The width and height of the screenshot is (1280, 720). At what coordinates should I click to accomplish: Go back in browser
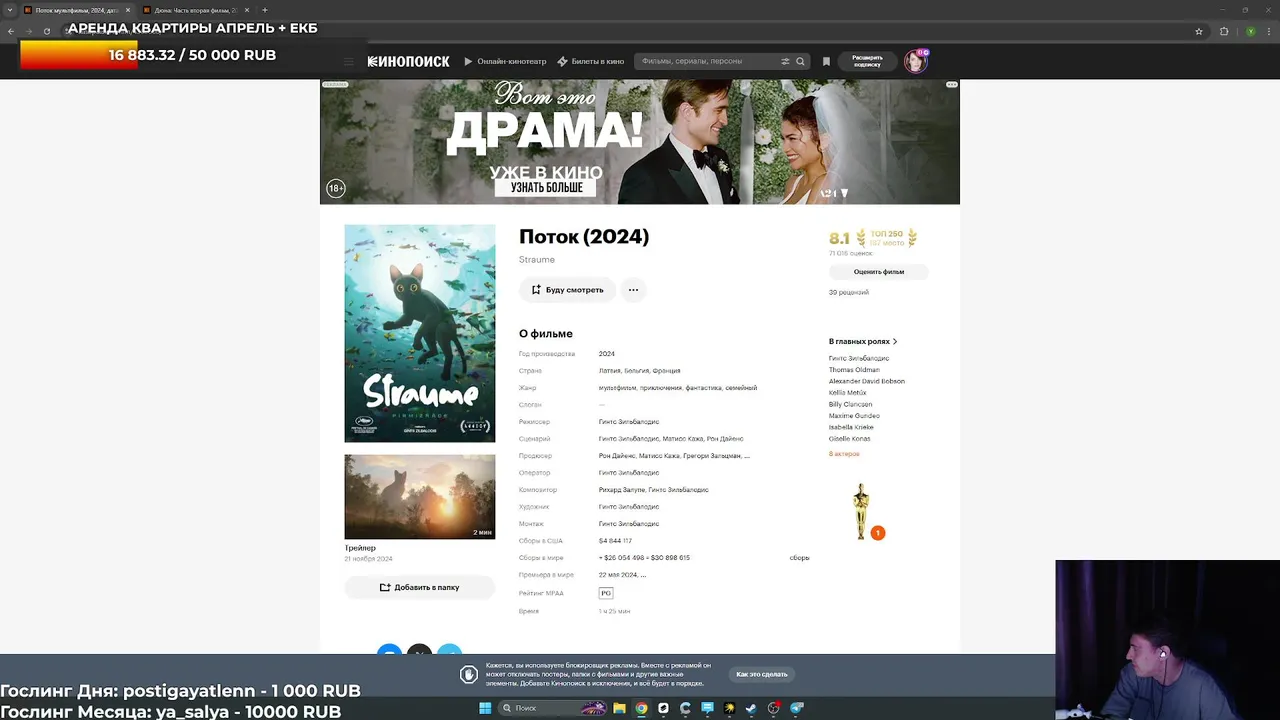10,31
